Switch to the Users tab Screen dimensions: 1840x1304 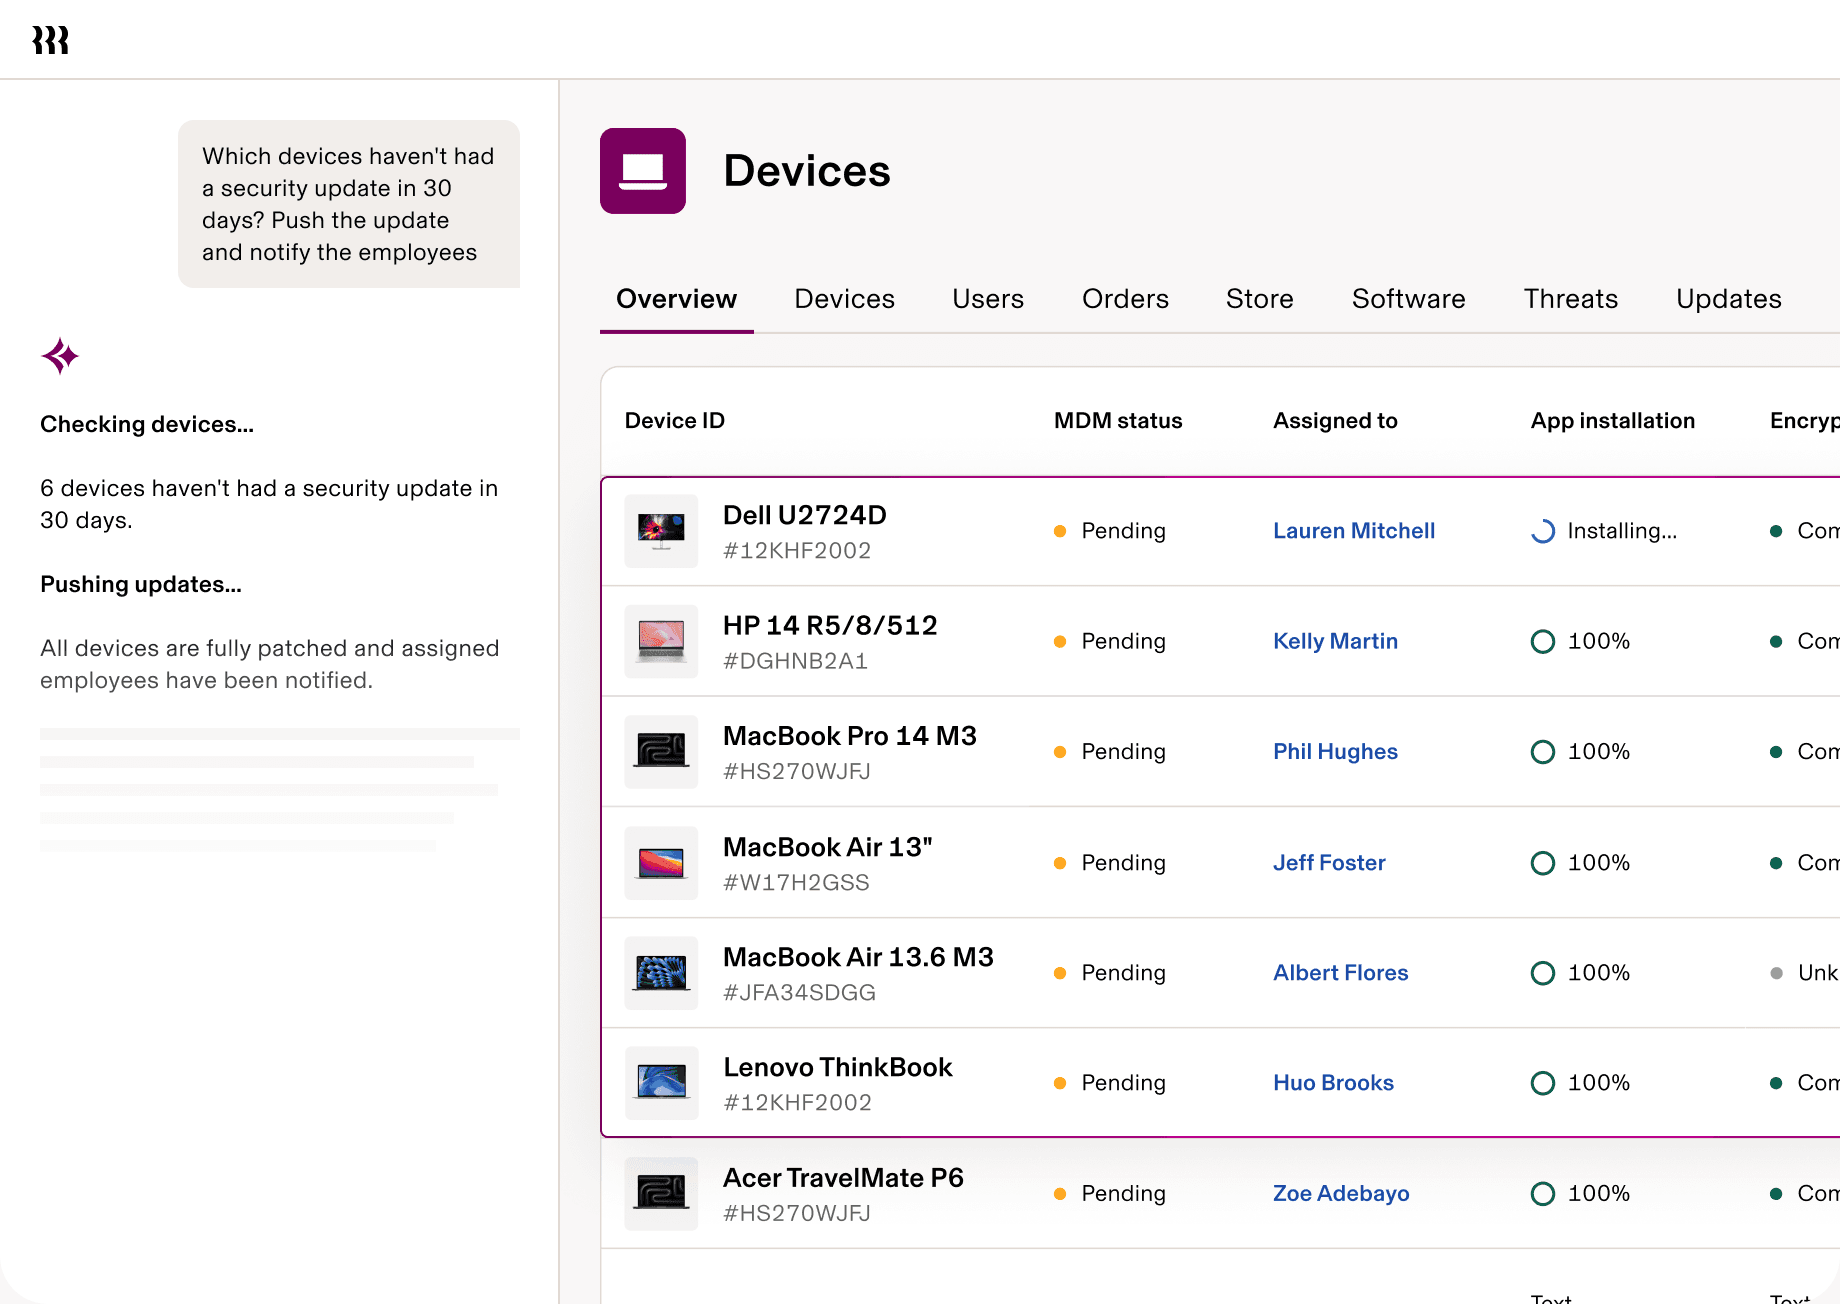click(x=988, y=299)
